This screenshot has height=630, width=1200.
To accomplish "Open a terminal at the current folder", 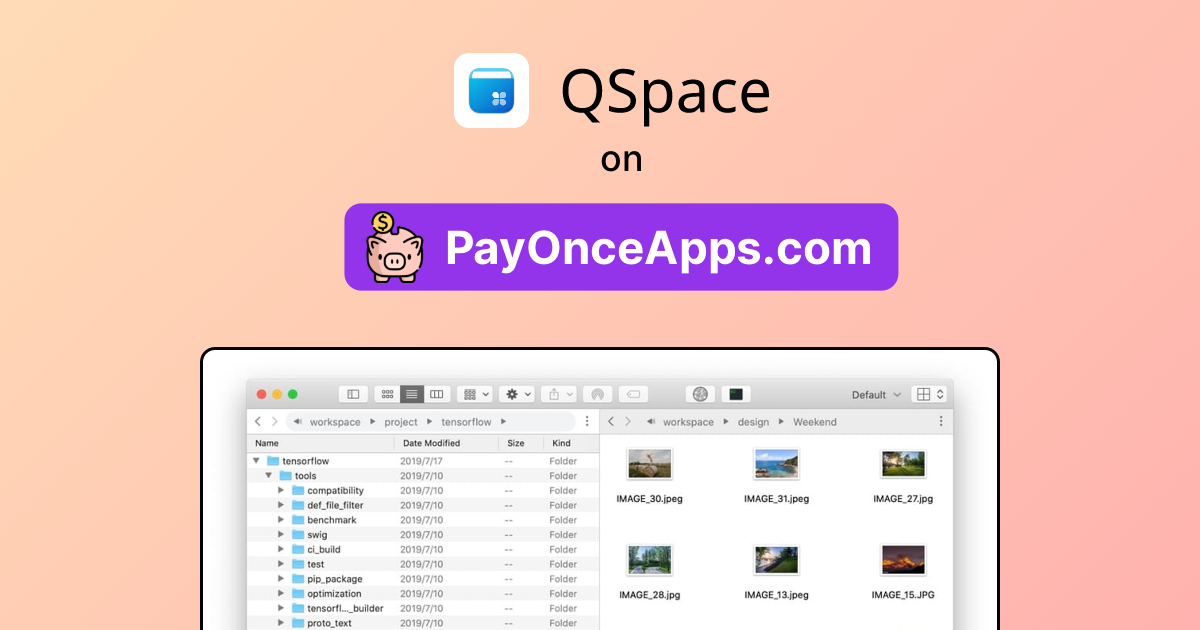I will click(x=734, y=393).
